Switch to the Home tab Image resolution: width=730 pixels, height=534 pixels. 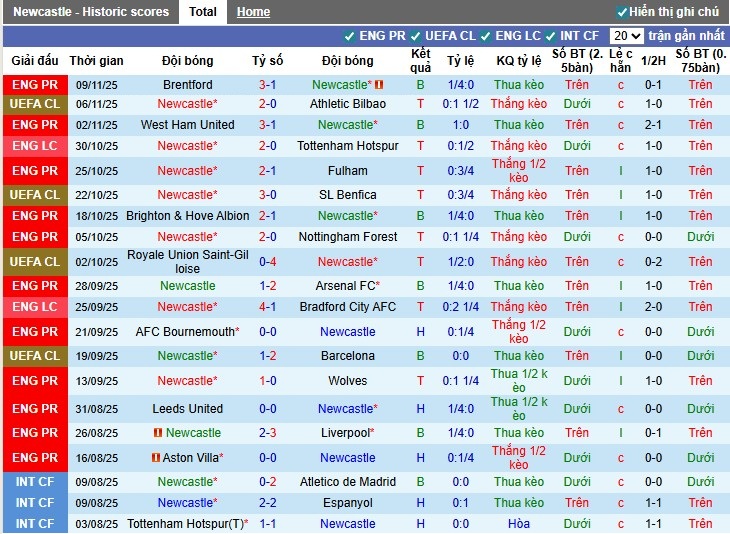pyautogui.click(x=253, y=12)
